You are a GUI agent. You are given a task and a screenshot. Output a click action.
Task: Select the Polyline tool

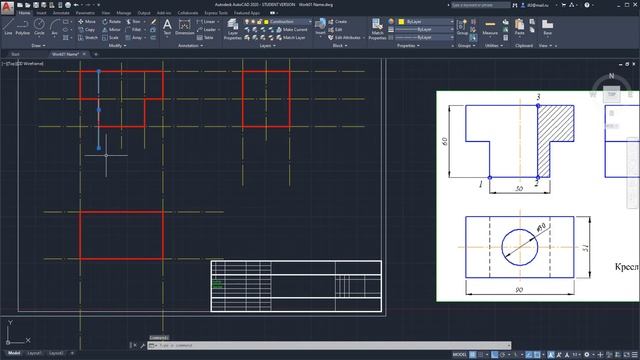click(22, 27)
